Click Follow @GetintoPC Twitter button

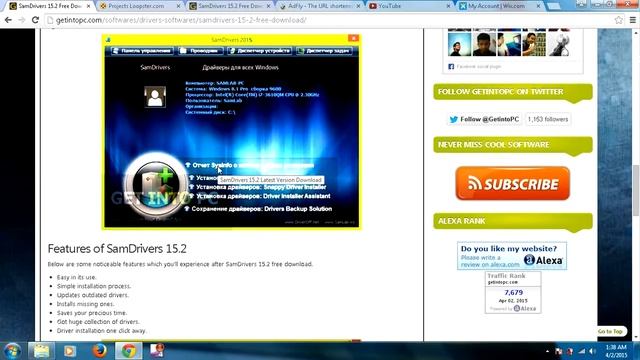click(484, 119)
